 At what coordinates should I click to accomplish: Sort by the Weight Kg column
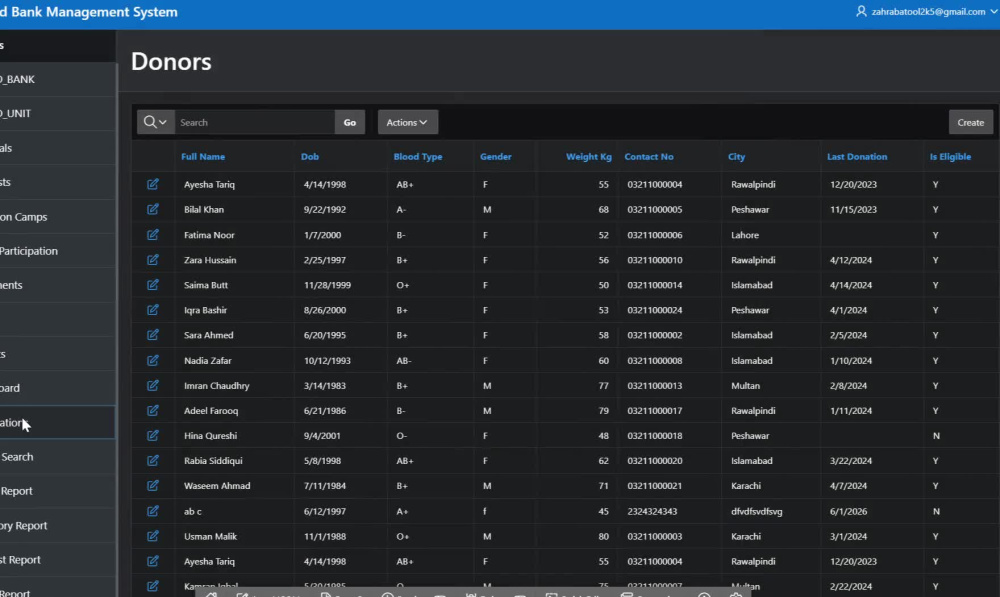589,156
